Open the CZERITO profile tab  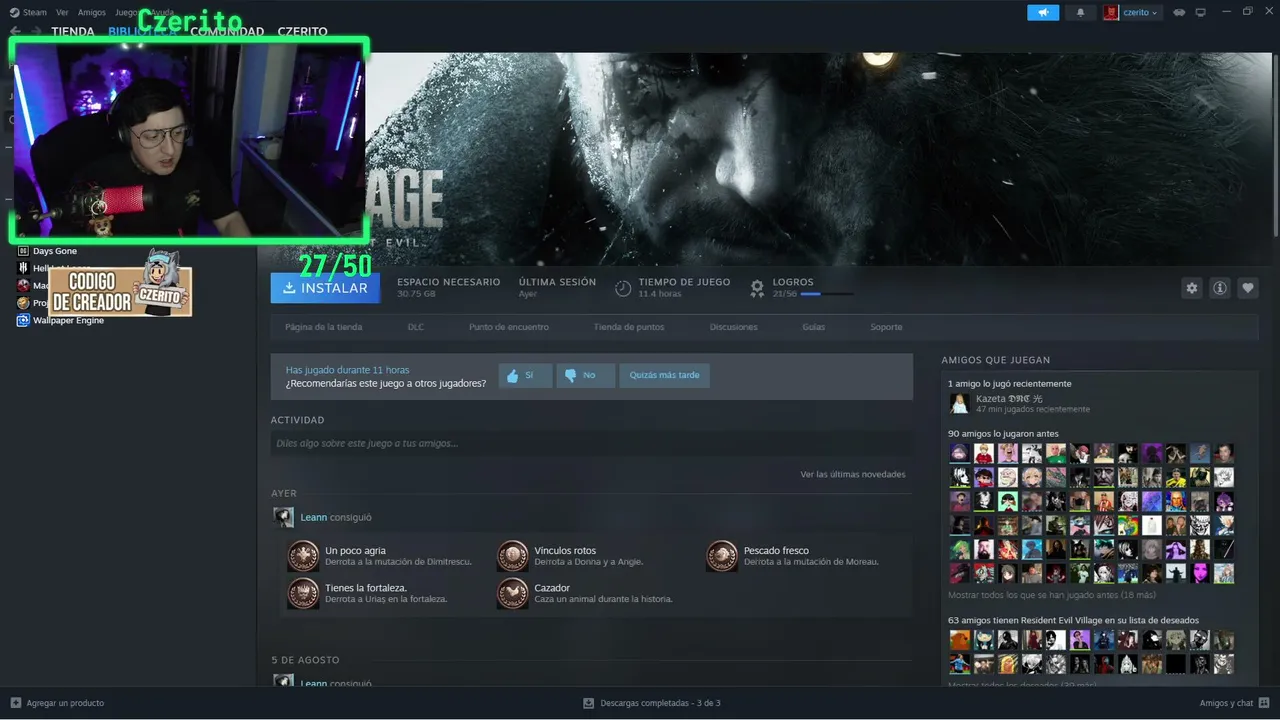click(x=303, y=32)
